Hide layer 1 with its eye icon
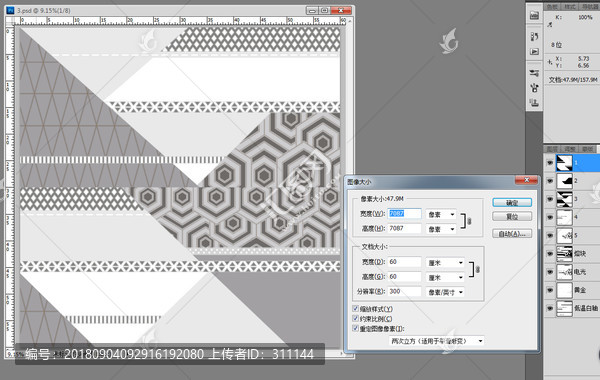Viewport: 600px width, 380px height. [550, 163]
